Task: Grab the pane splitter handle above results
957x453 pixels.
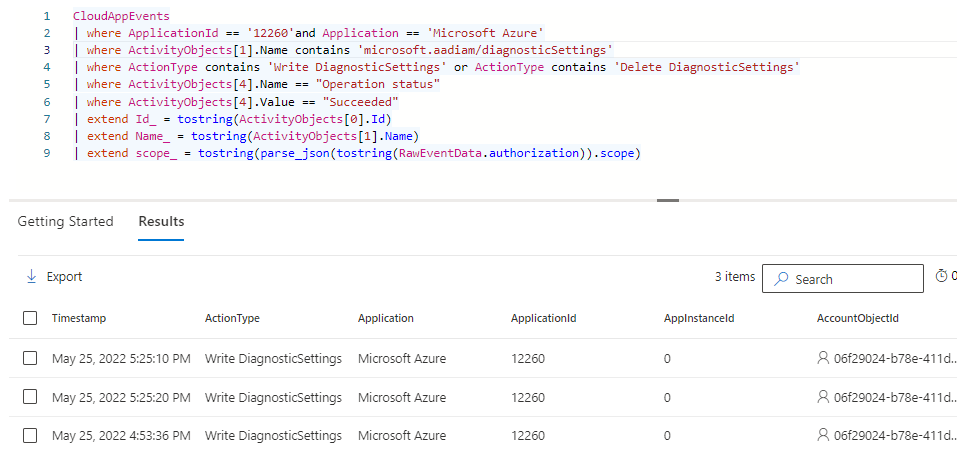Action: (667, 200)
